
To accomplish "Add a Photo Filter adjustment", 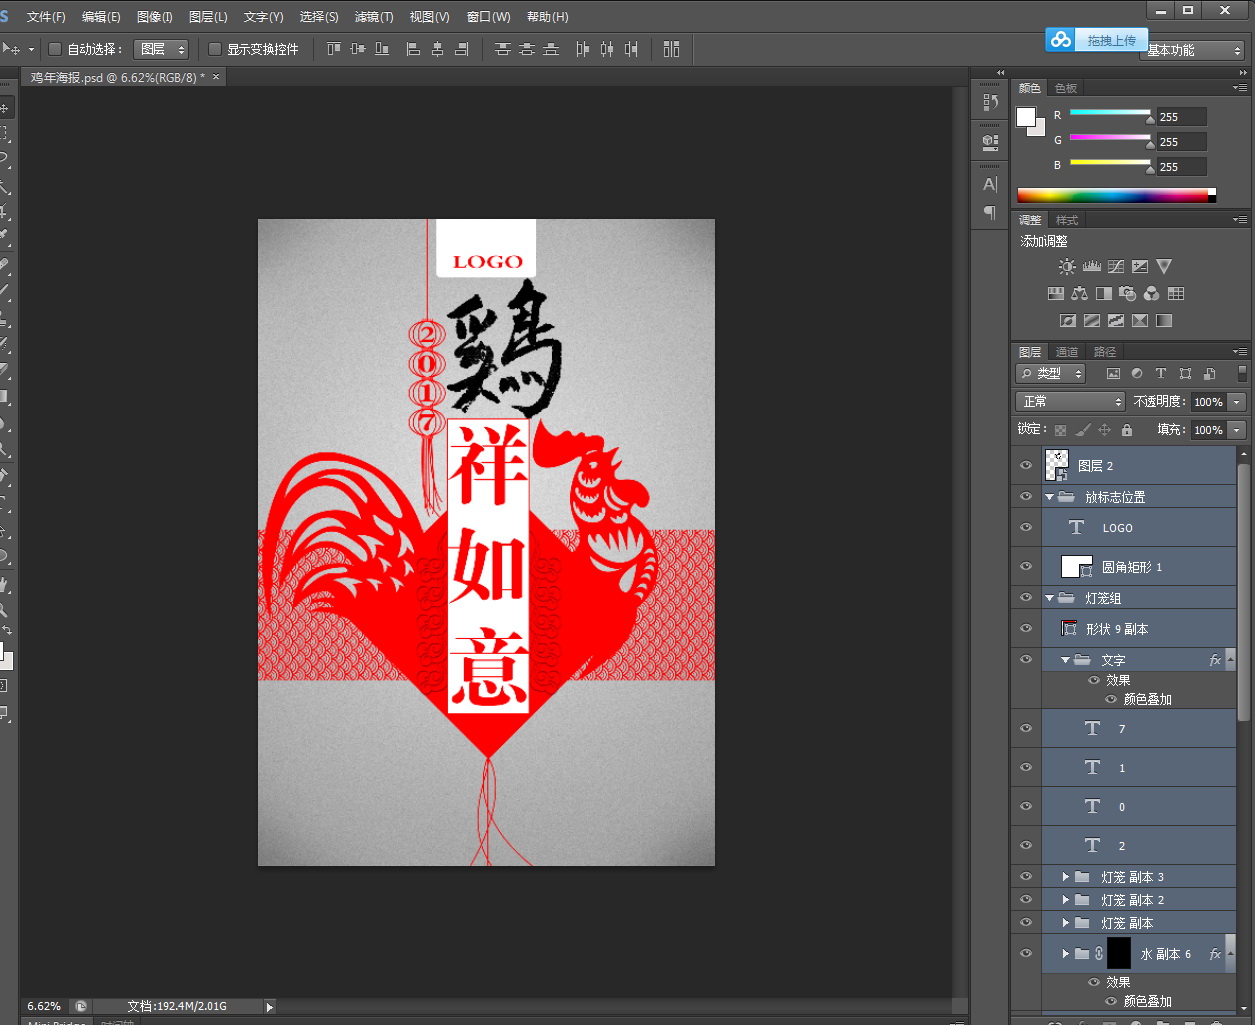I will click(1127, 294).
